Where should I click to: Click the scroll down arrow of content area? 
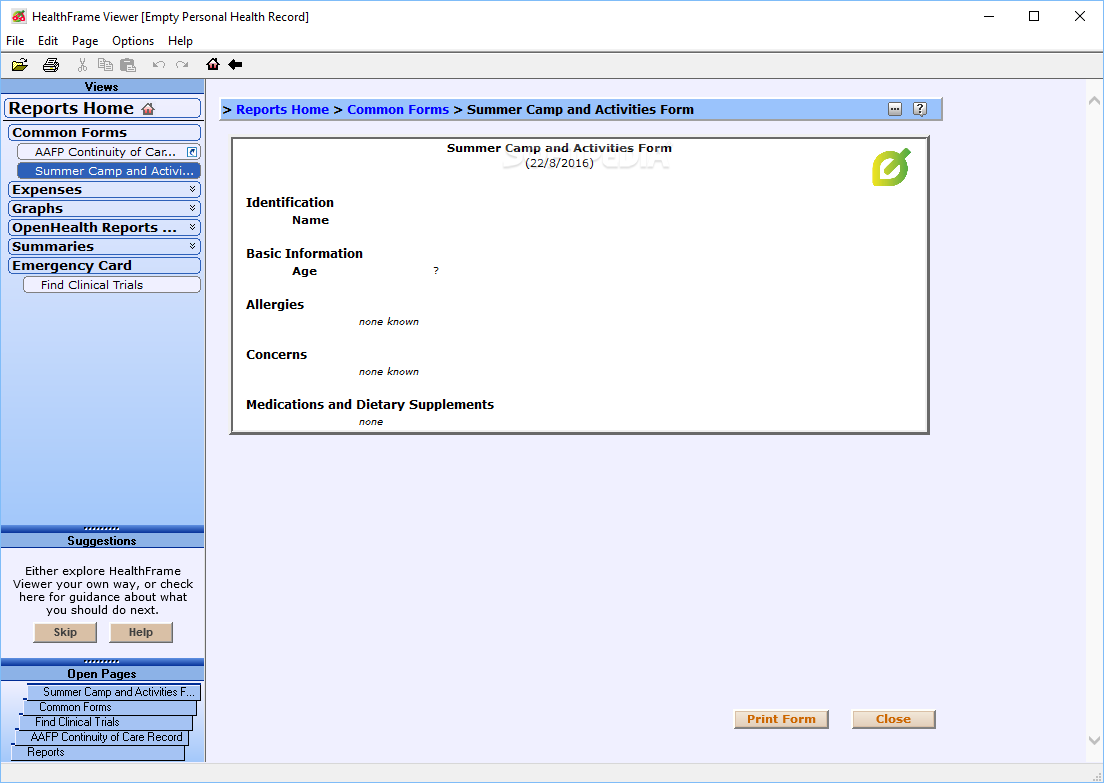coord(1094,741)
